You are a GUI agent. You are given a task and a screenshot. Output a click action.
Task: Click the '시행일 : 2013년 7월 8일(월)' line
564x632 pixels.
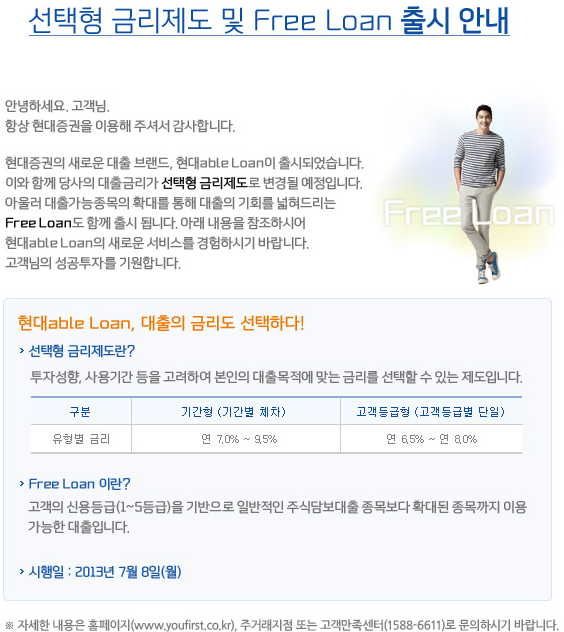[x=105, y=571]
